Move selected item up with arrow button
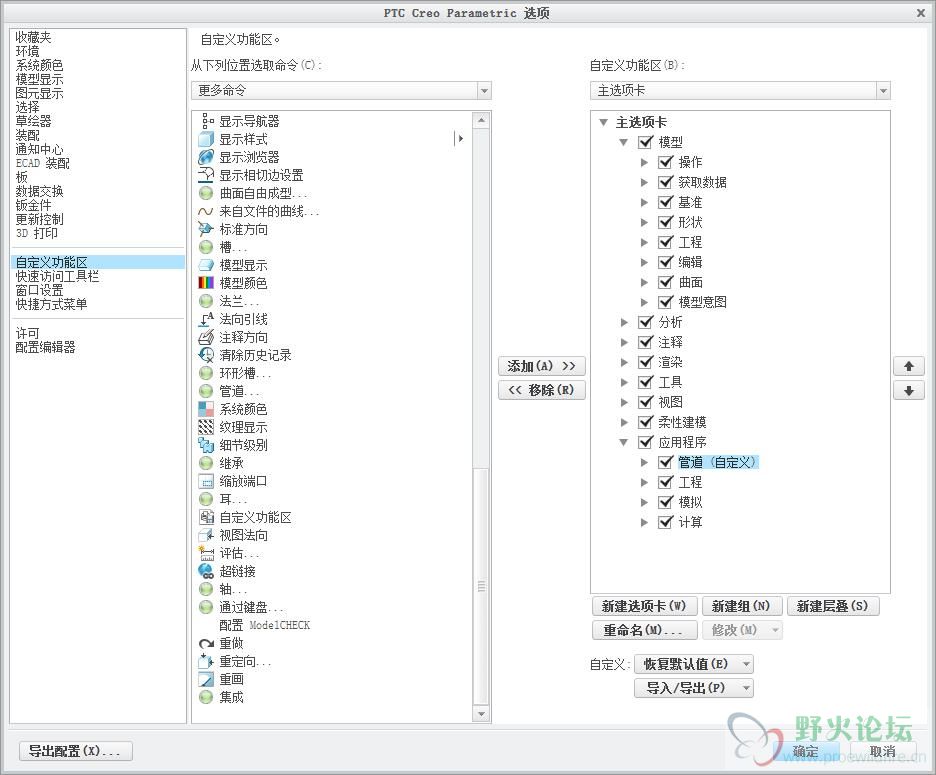 coord(909,366)
